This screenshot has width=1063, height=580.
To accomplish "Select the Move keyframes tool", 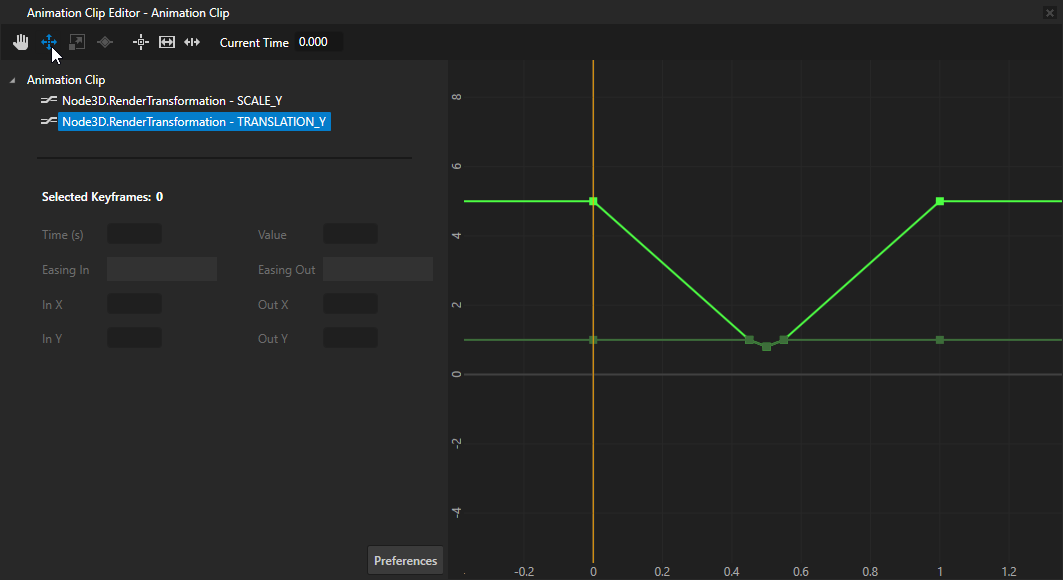I will tap(48, 42).
